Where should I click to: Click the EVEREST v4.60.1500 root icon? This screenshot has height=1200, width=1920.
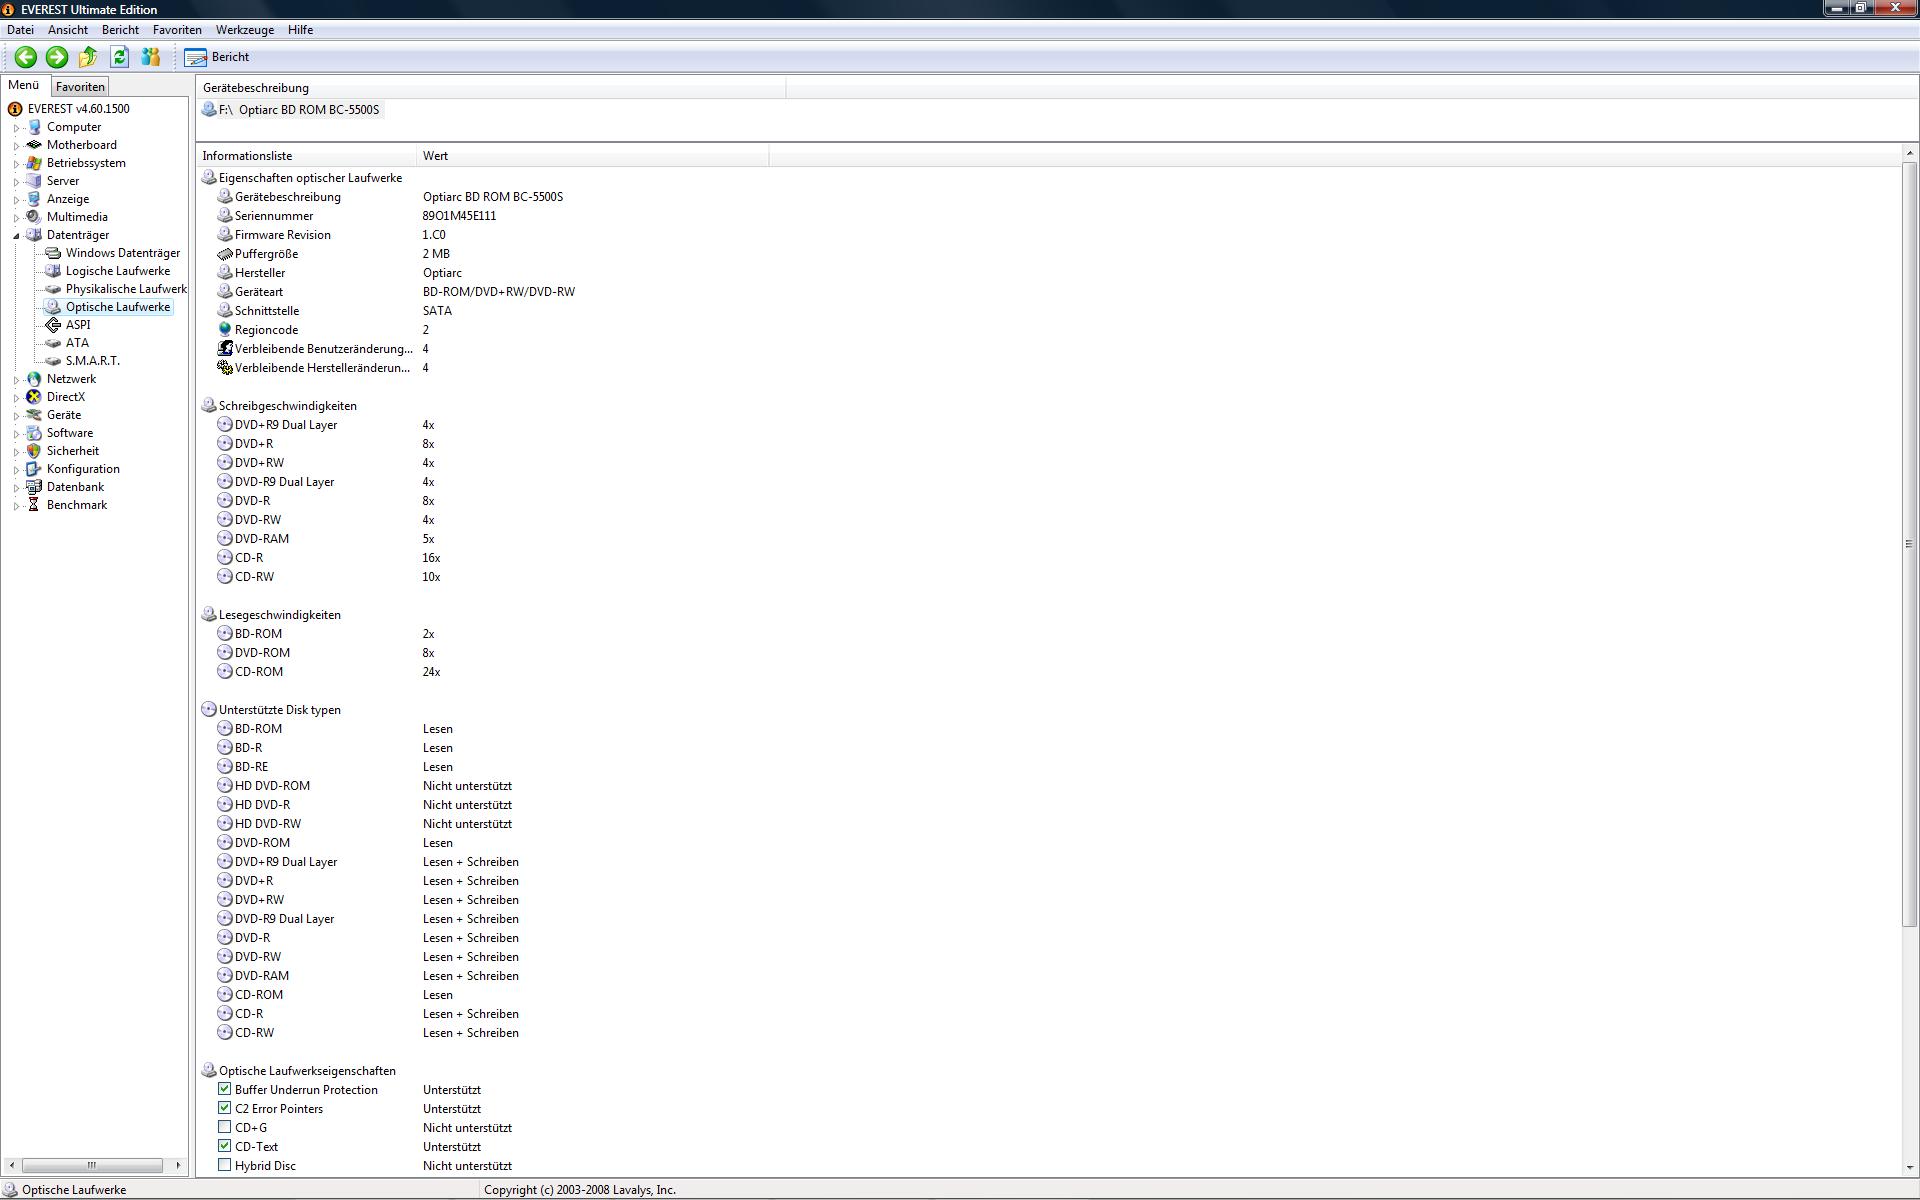(x=15, y=109)
